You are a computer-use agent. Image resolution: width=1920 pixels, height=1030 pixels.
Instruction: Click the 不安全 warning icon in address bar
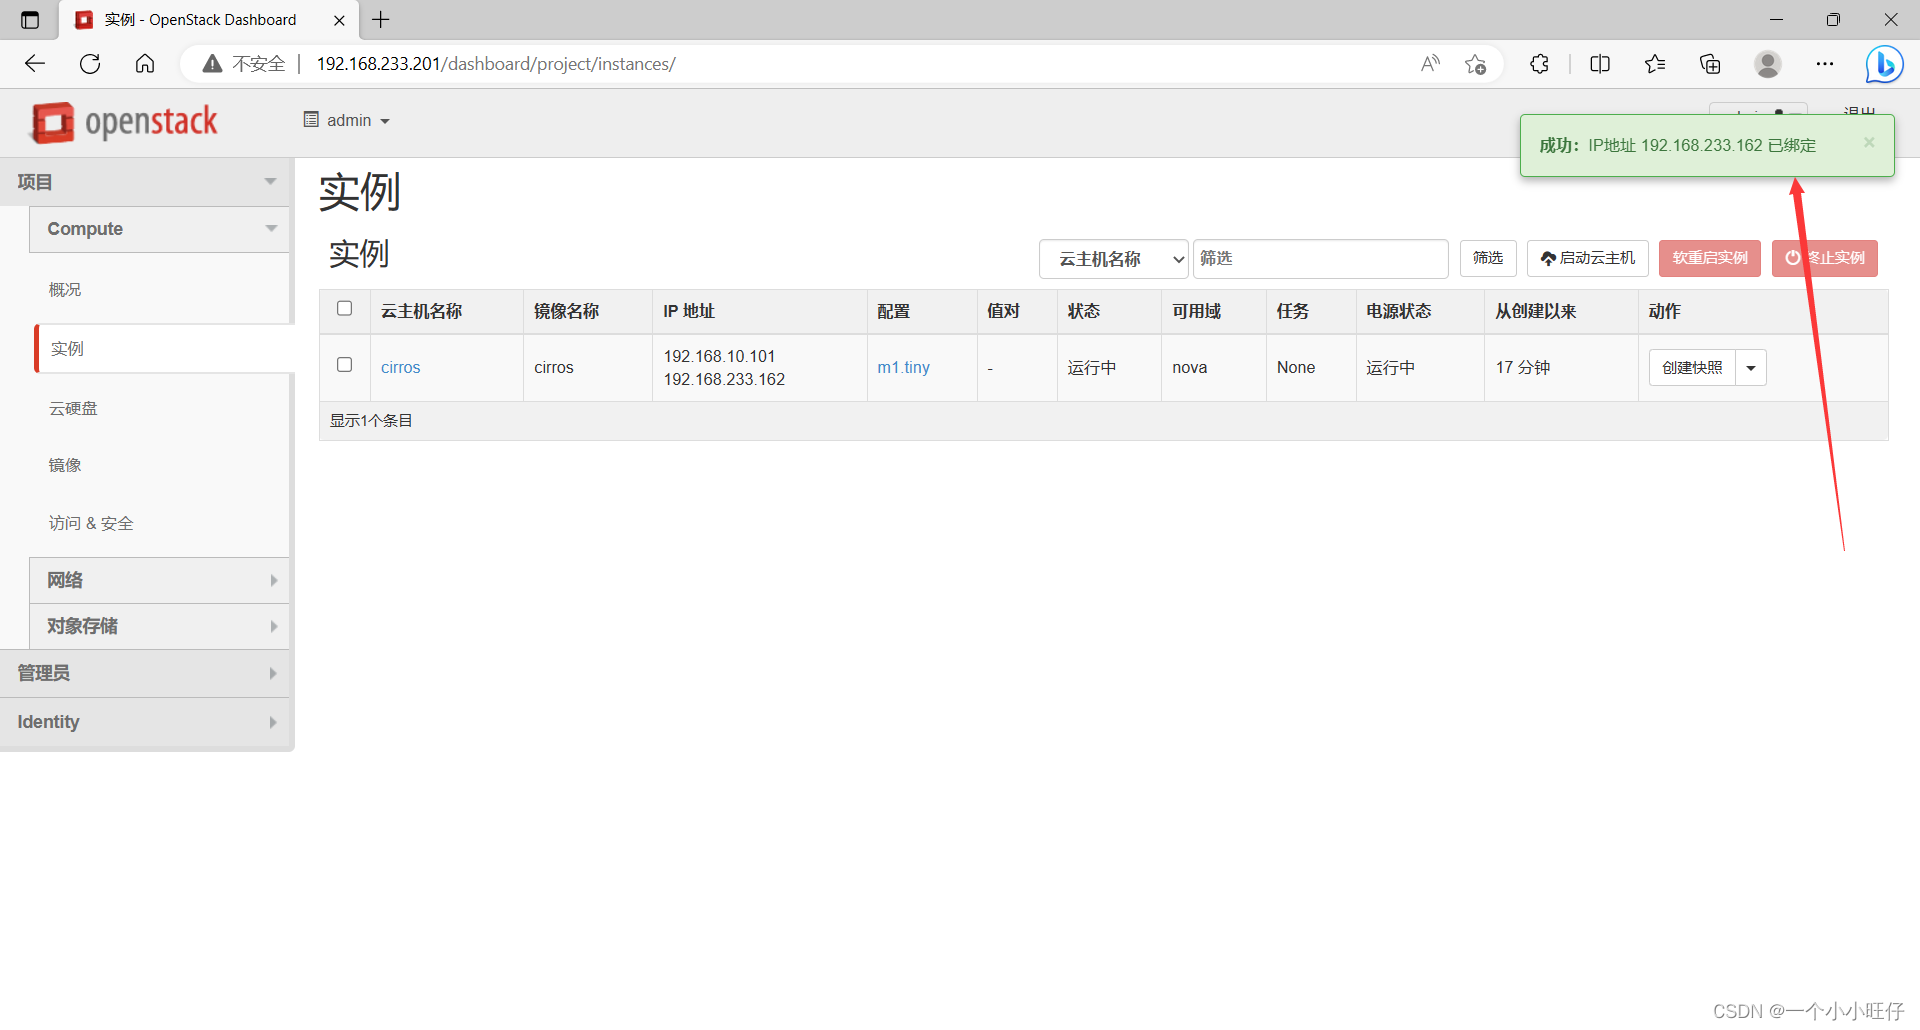click(x=211, y=63)
